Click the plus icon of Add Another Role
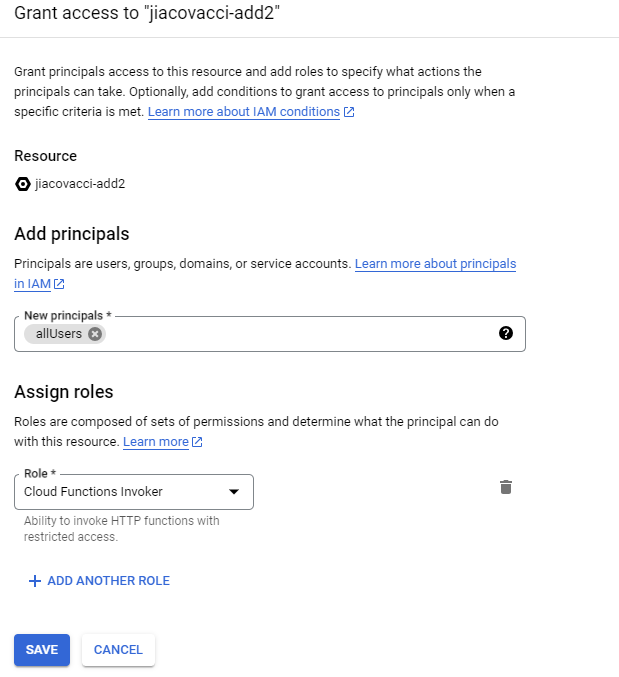Image resolution: width=619 pixels, height=677 pixels. coord(35,581)
